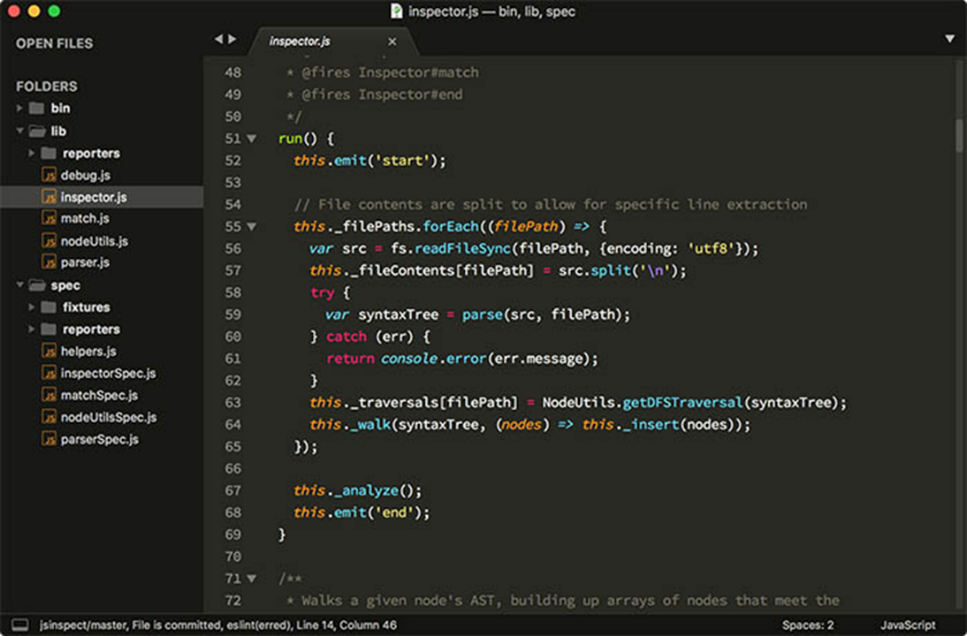
Task: Click the OPEN FILES sidebar heading
Action: [54, 43]
